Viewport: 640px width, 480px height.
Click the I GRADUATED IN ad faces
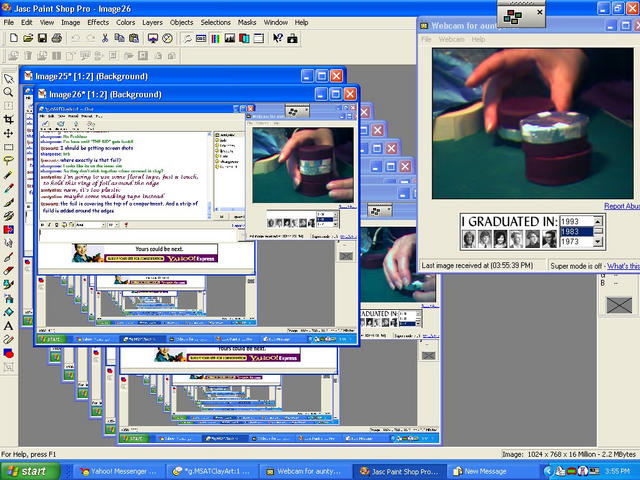click(x=509, y=238)
